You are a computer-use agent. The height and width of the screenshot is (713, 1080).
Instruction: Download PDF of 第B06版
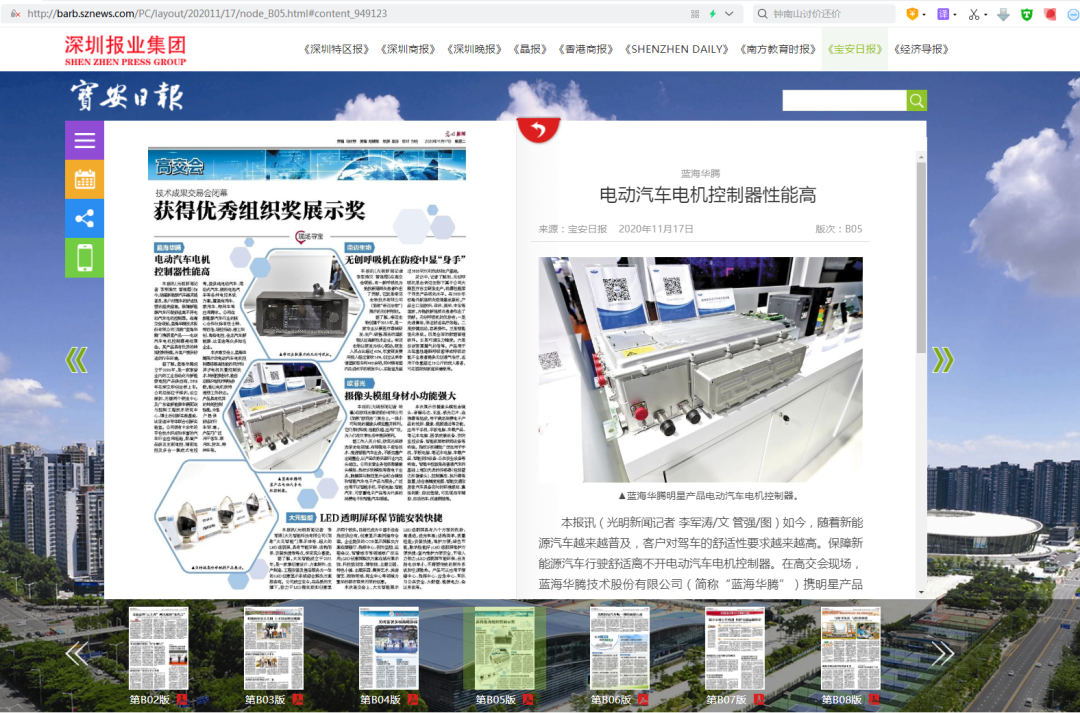pyautogui.click(x=643, y=700)
